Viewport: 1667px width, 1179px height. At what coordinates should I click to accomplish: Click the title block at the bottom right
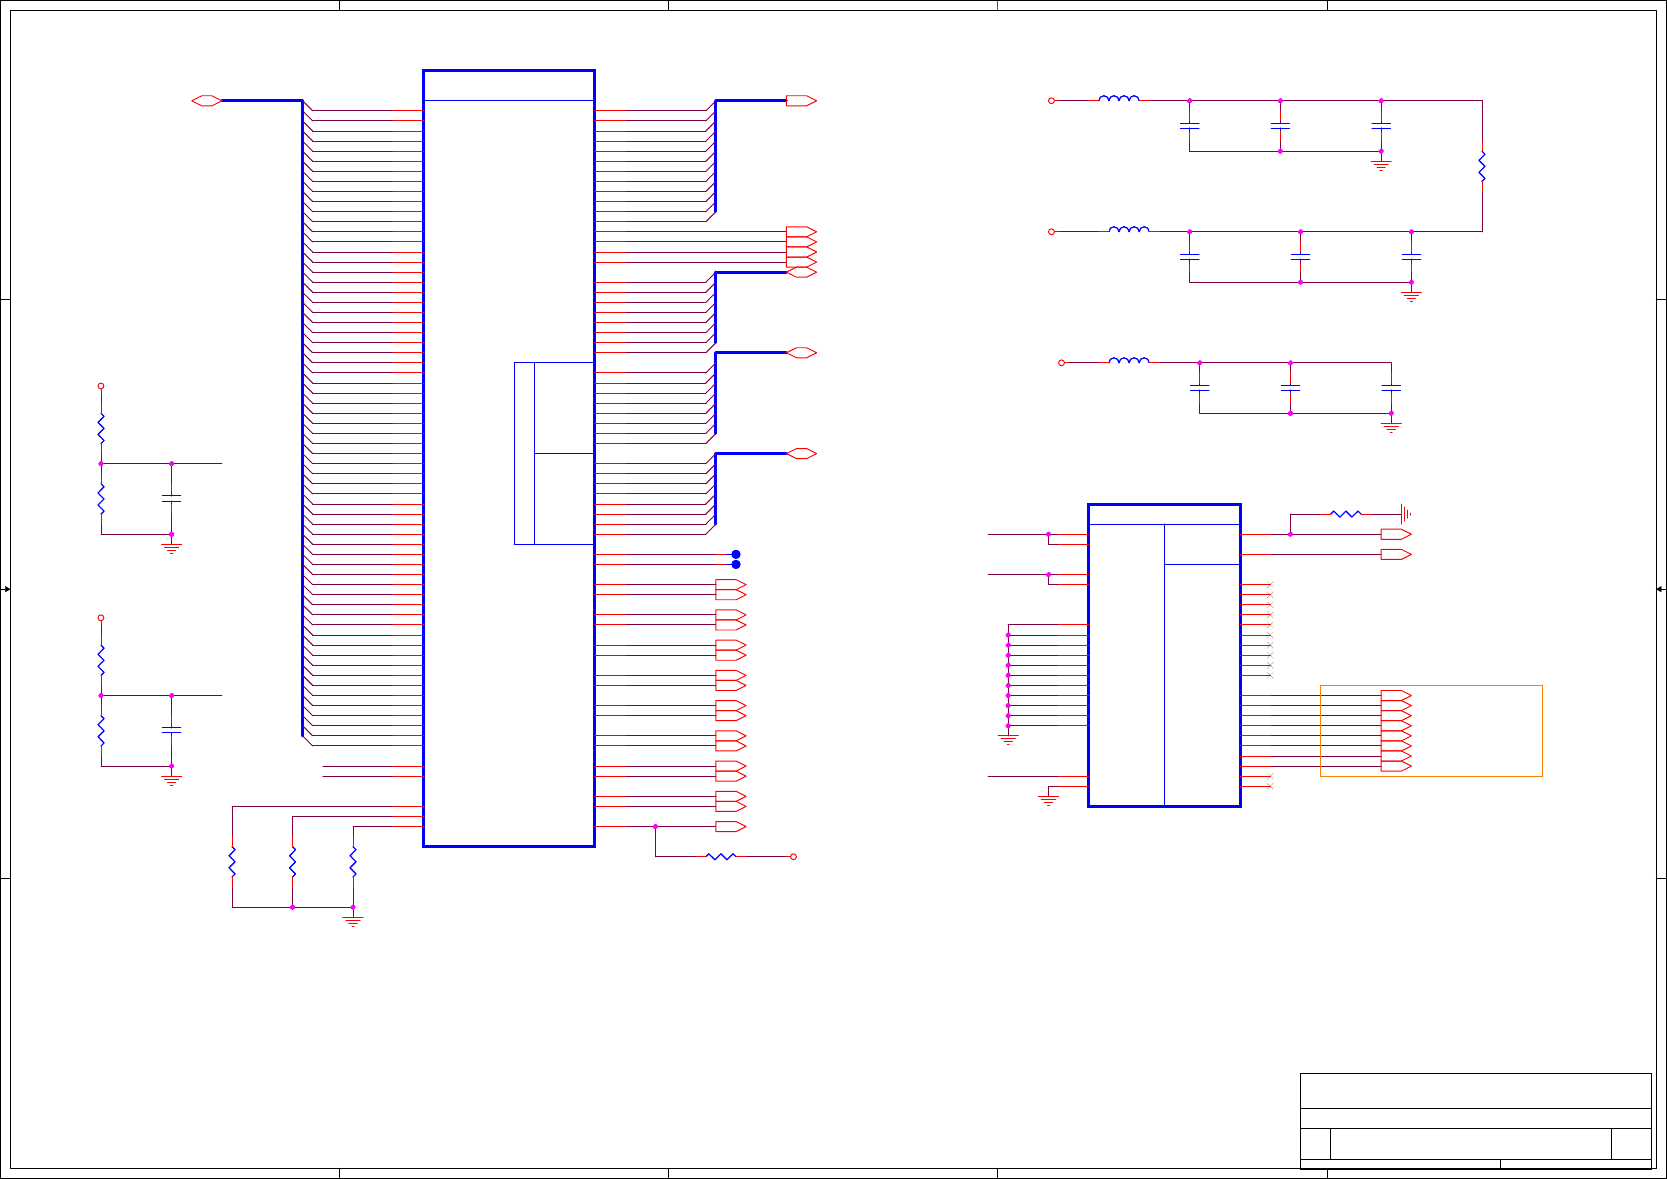[x=1475, y=1120]
